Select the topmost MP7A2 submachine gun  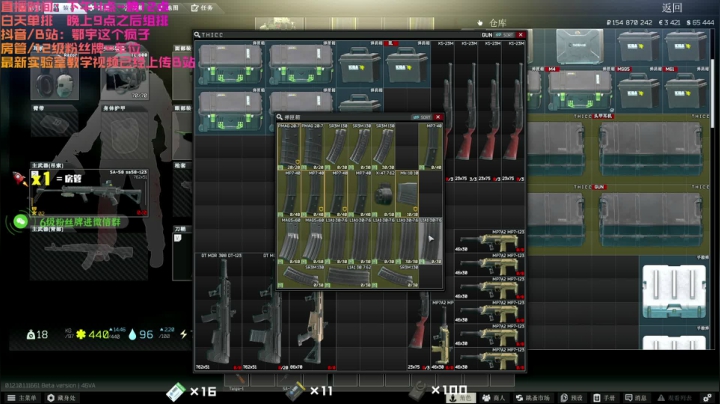point(489,241)
